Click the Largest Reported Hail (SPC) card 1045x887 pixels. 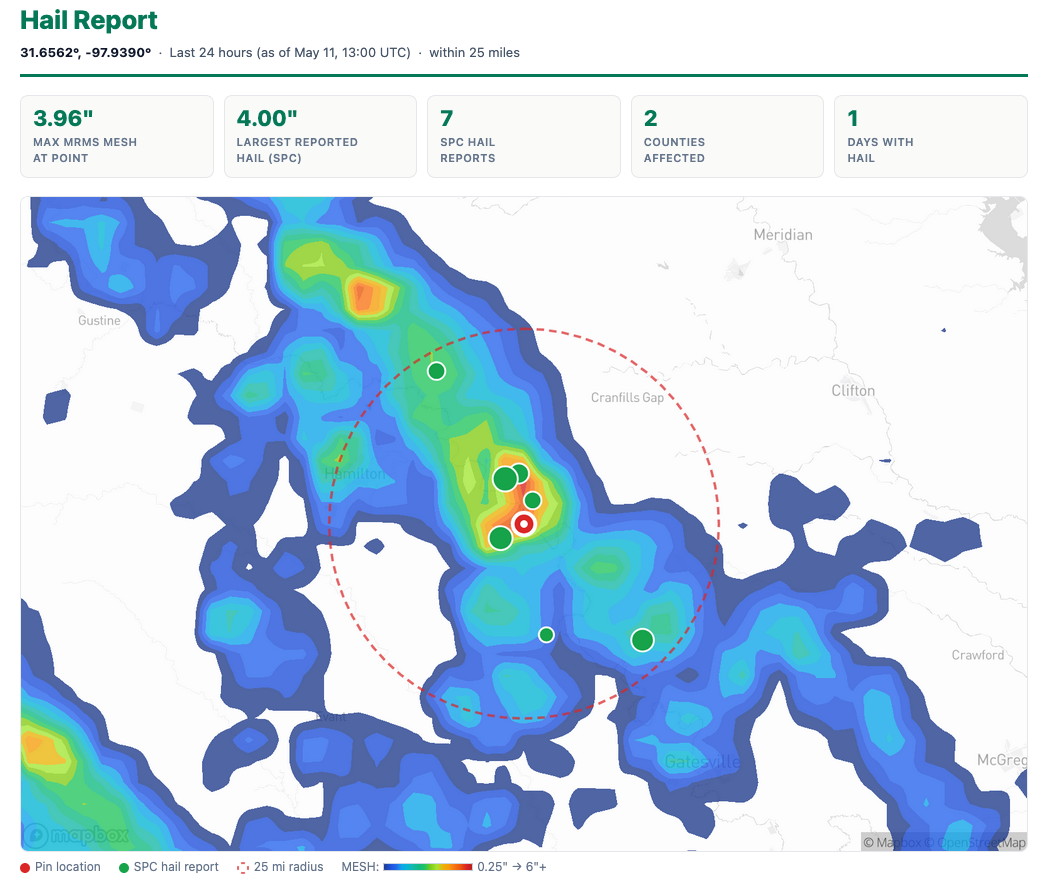click(321, 137)
